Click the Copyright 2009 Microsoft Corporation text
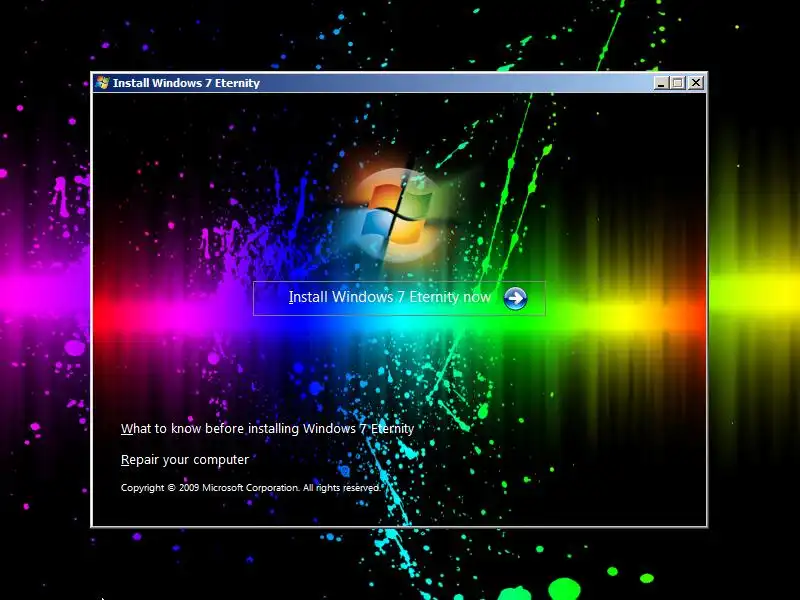The width and height of the screenshot is (800, 600). coord(251,488)
